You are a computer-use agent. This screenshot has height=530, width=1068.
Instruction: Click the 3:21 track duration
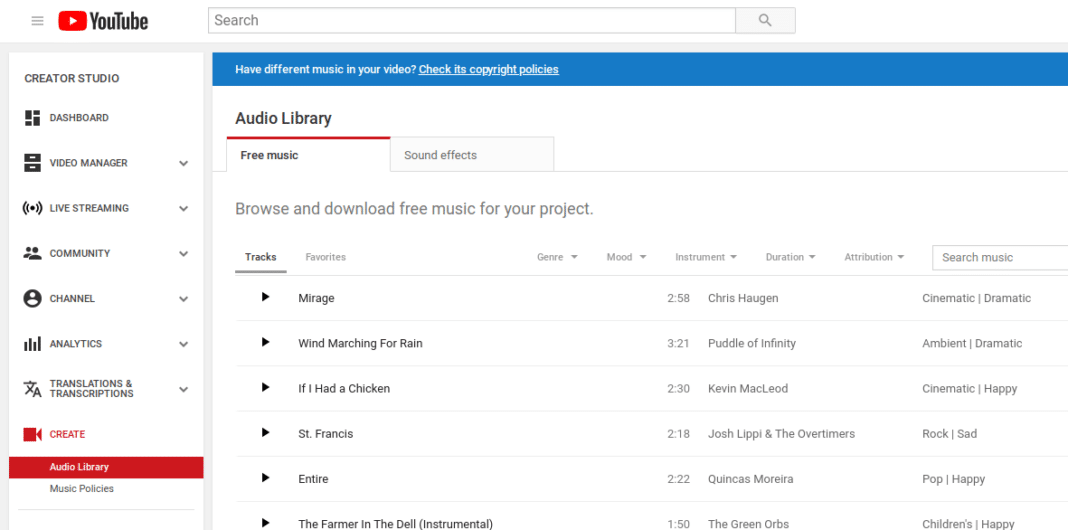pos(678,343)
